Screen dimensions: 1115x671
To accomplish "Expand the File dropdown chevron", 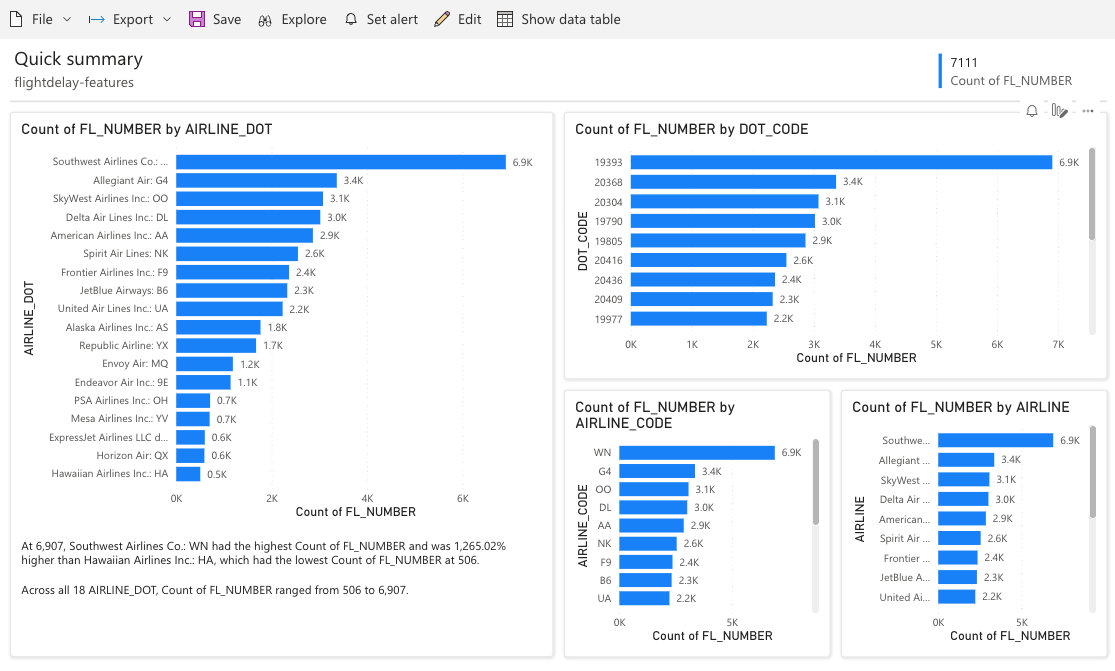I will click(x=67, y=19).
